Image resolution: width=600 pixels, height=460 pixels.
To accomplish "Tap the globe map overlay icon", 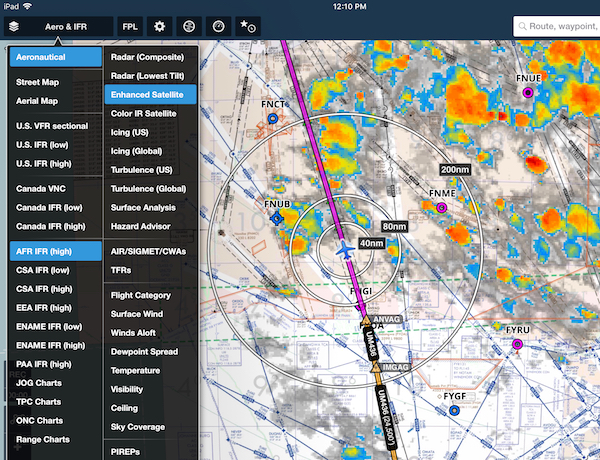I will tap(190, 27).
